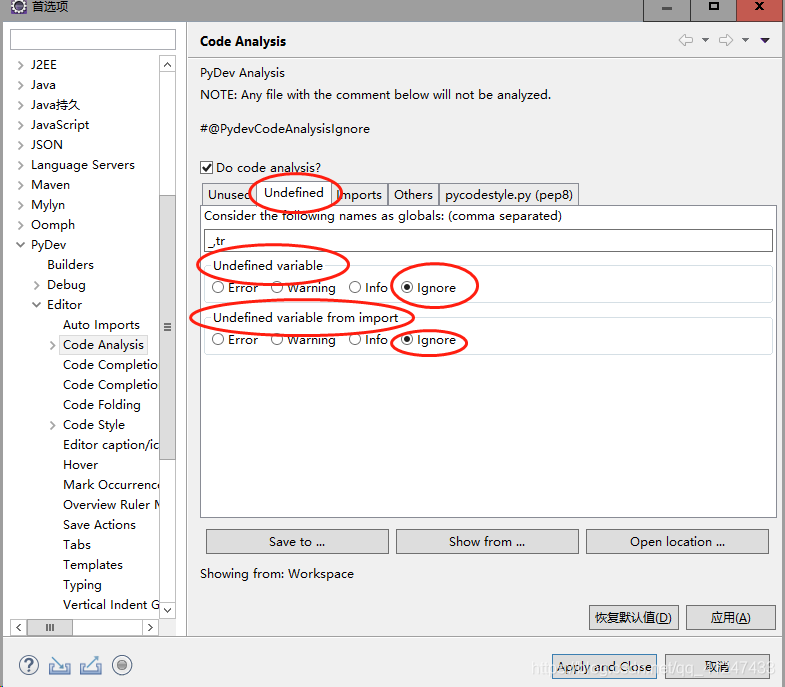Select Warning for Undefined variable from import
The image size is (785, 687).
277,339
